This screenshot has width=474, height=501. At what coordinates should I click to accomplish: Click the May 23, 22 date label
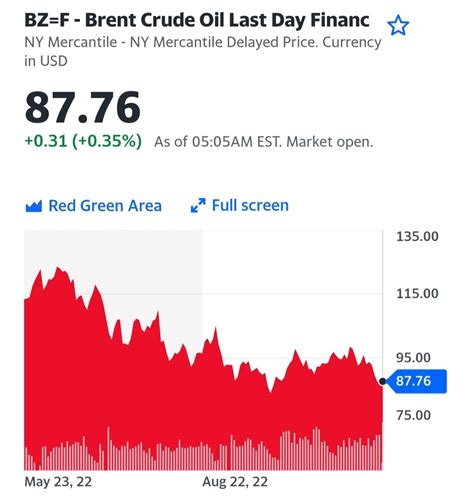tap(58, 482)
